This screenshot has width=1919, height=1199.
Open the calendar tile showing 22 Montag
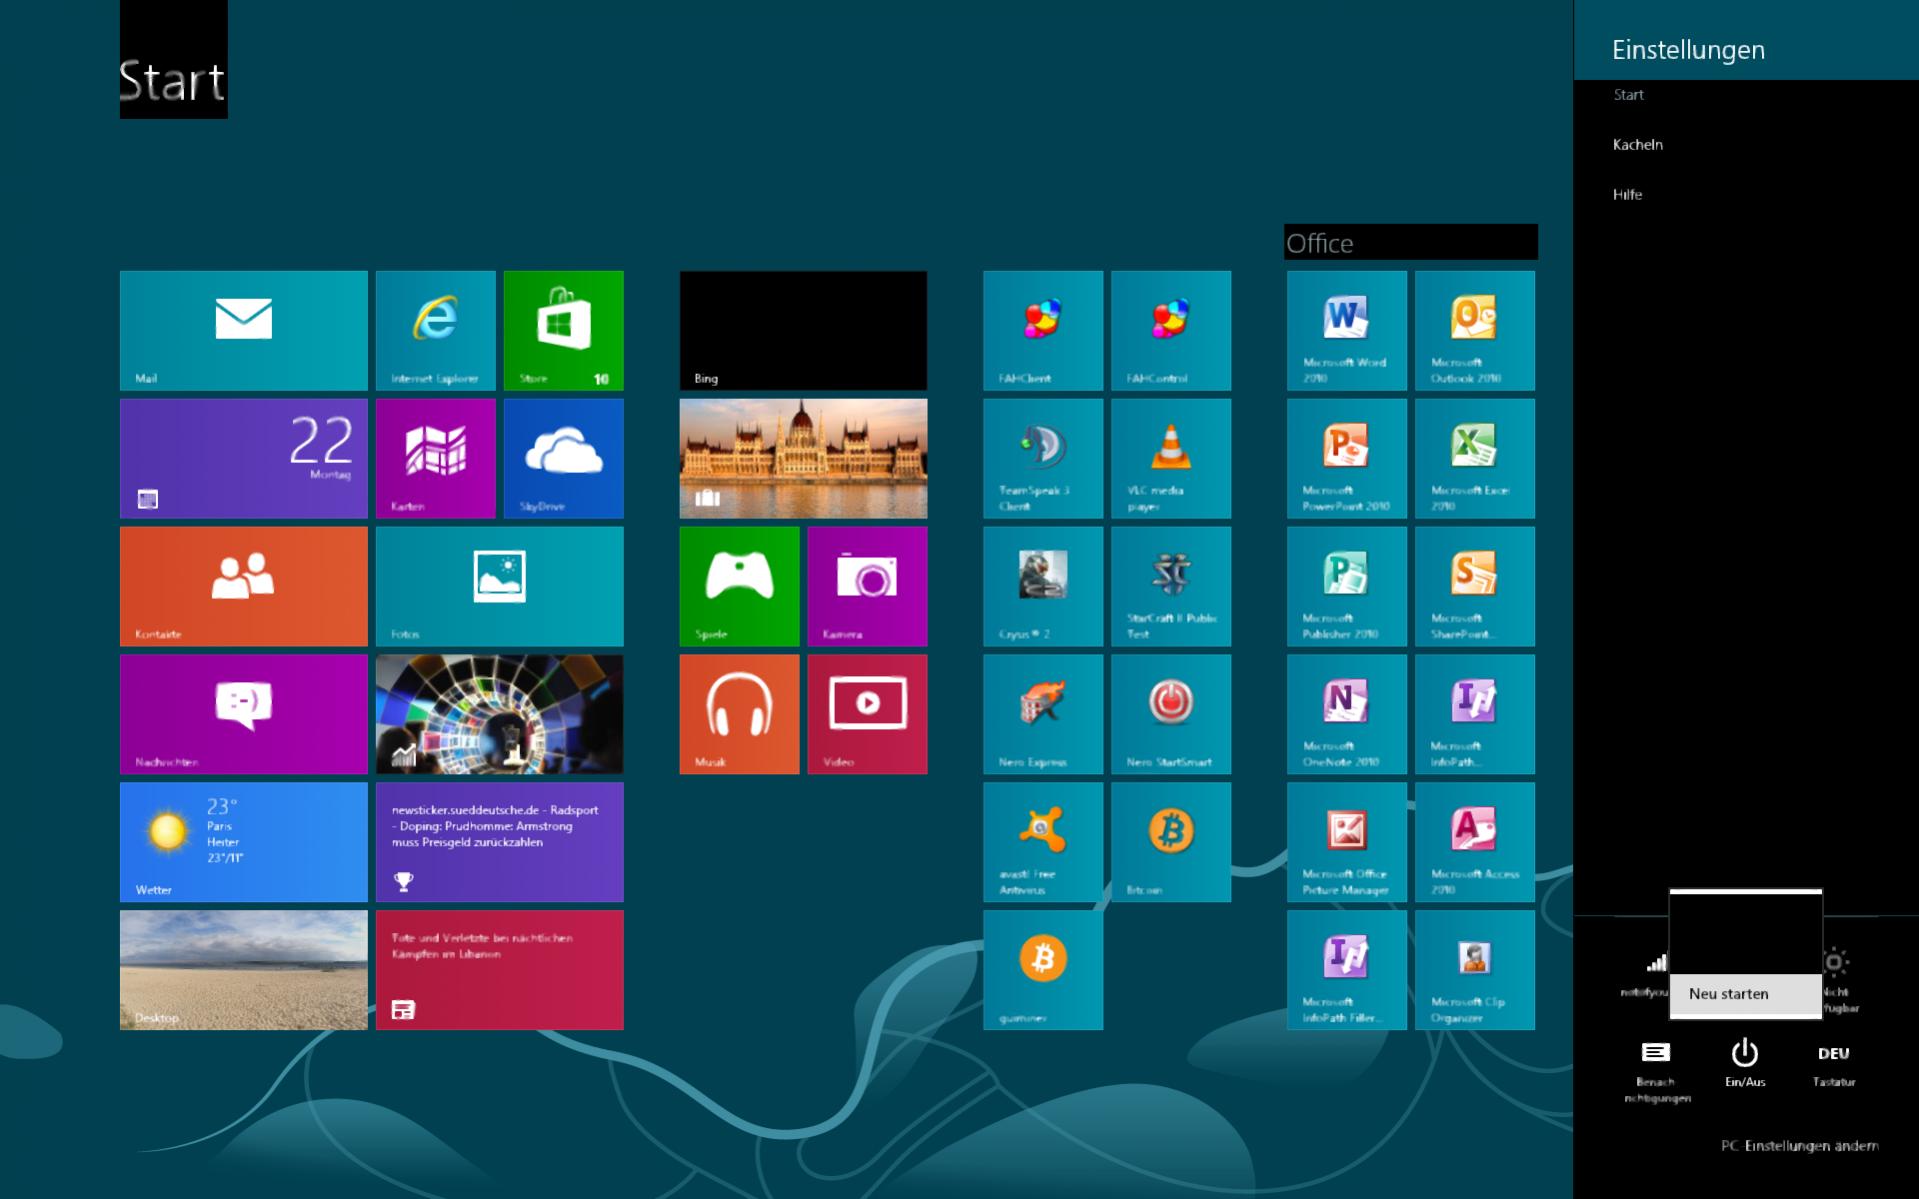coord(243,458)
